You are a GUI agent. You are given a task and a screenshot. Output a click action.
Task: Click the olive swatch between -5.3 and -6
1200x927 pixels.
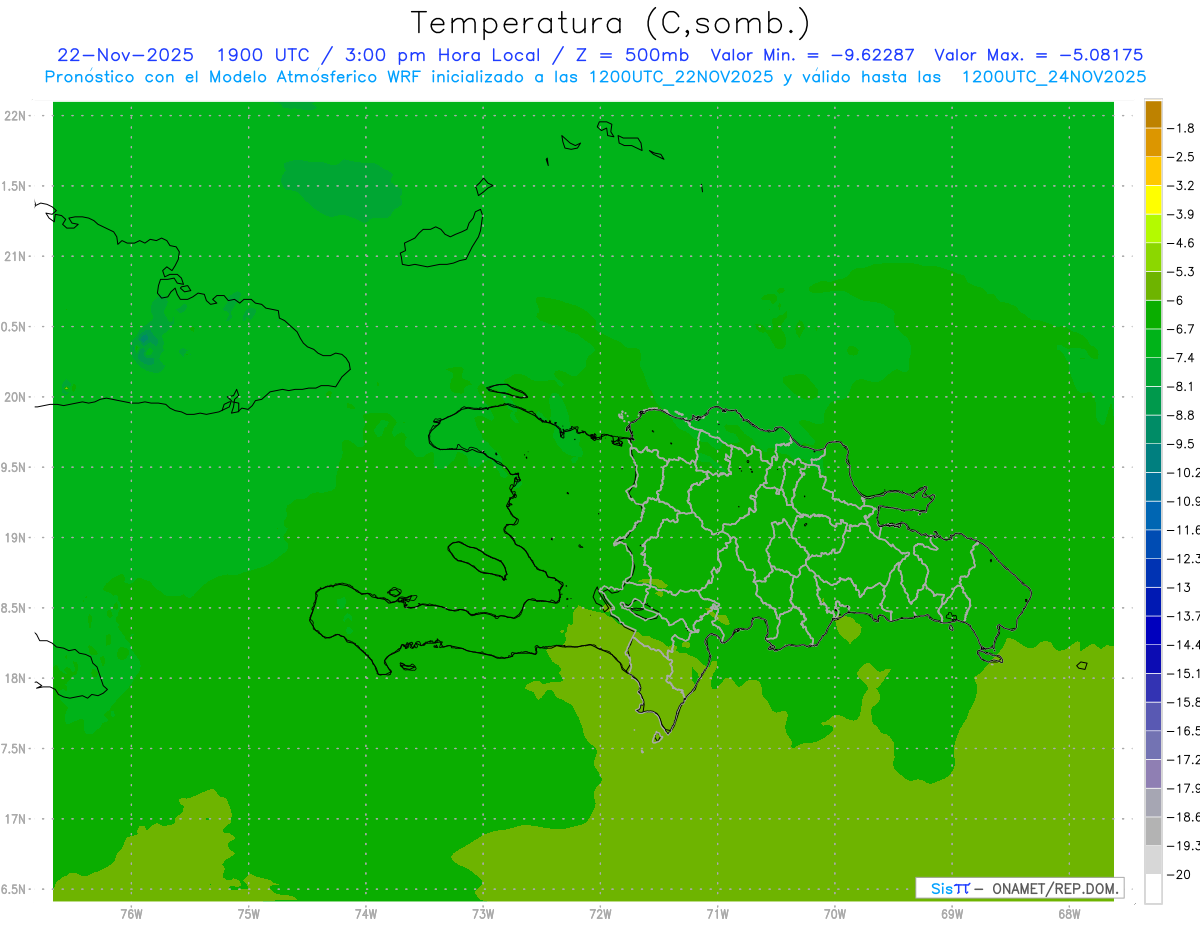[x=1153, y=286]
